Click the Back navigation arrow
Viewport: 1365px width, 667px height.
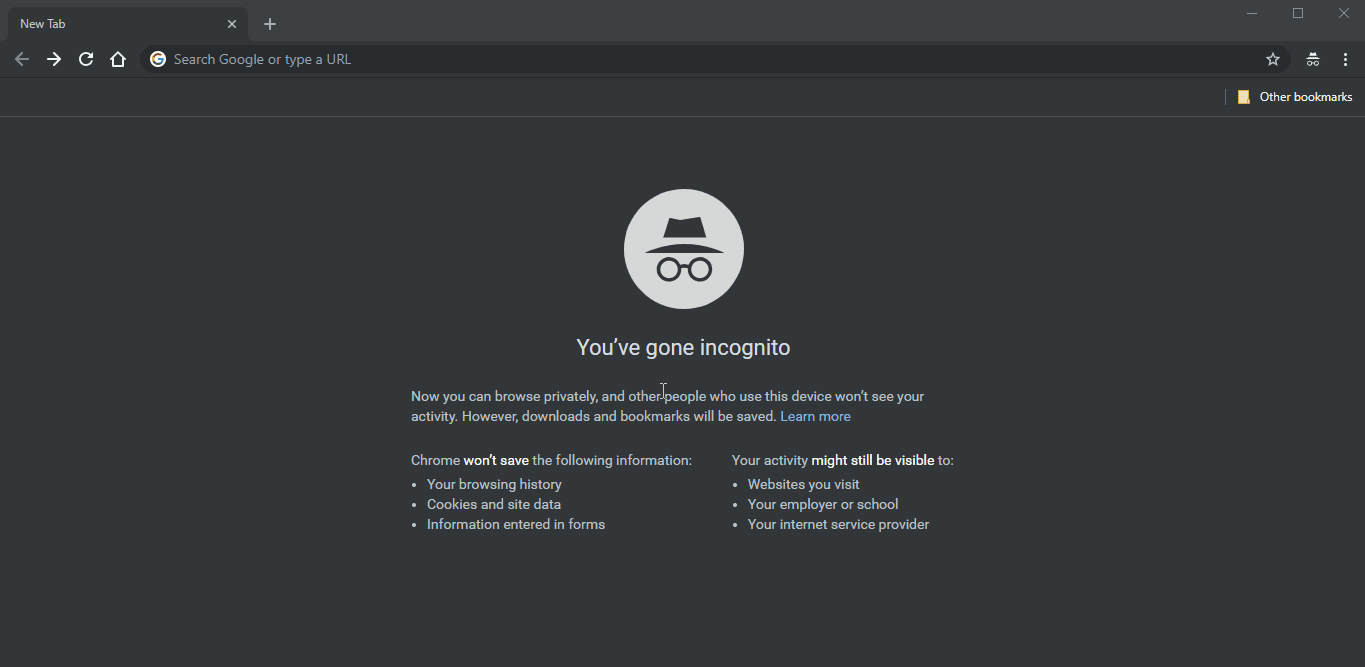tap(22, 59)
